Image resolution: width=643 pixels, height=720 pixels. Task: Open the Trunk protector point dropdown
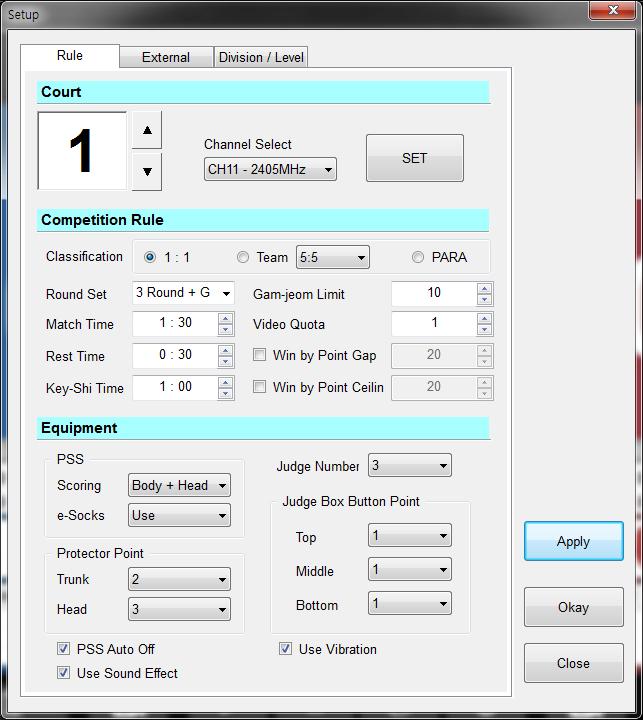[x=180, y=579]
